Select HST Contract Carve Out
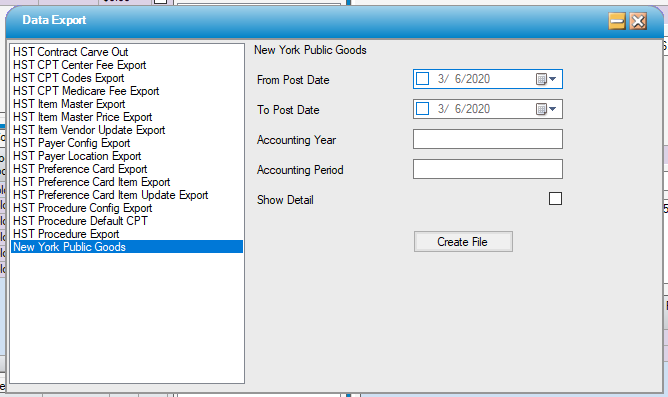The width and height of the screenshot is (668, 397). click(x=127, y=52)
